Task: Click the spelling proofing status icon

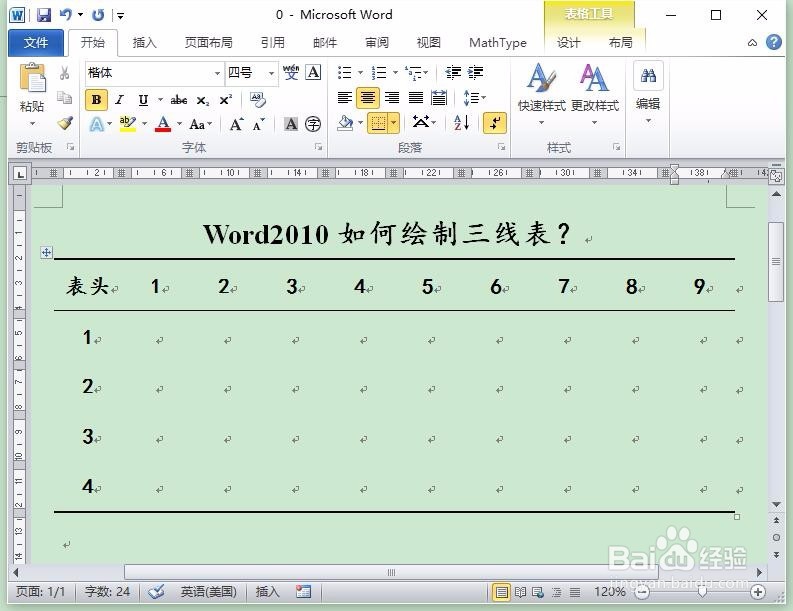Action: click(x=156, y=591)
